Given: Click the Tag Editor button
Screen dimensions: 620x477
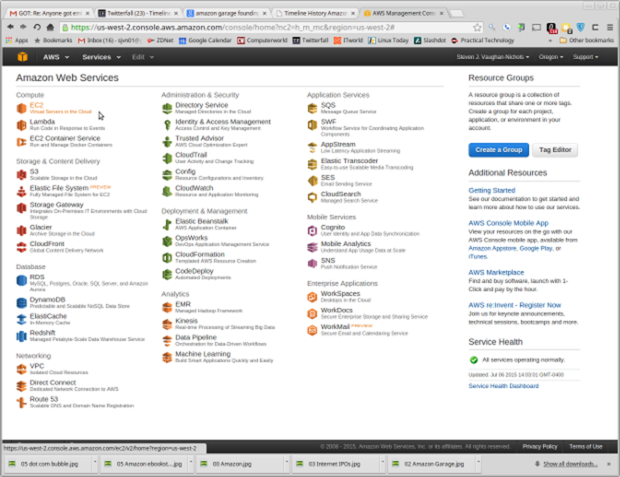Looking at the screenshot, I should (555, 150).
